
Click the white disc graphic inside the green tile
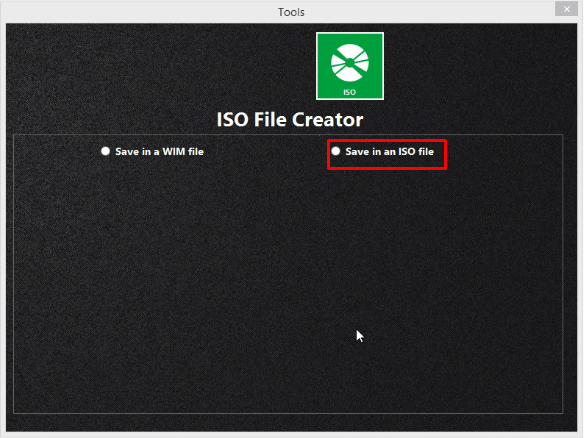tap(350, 63)
